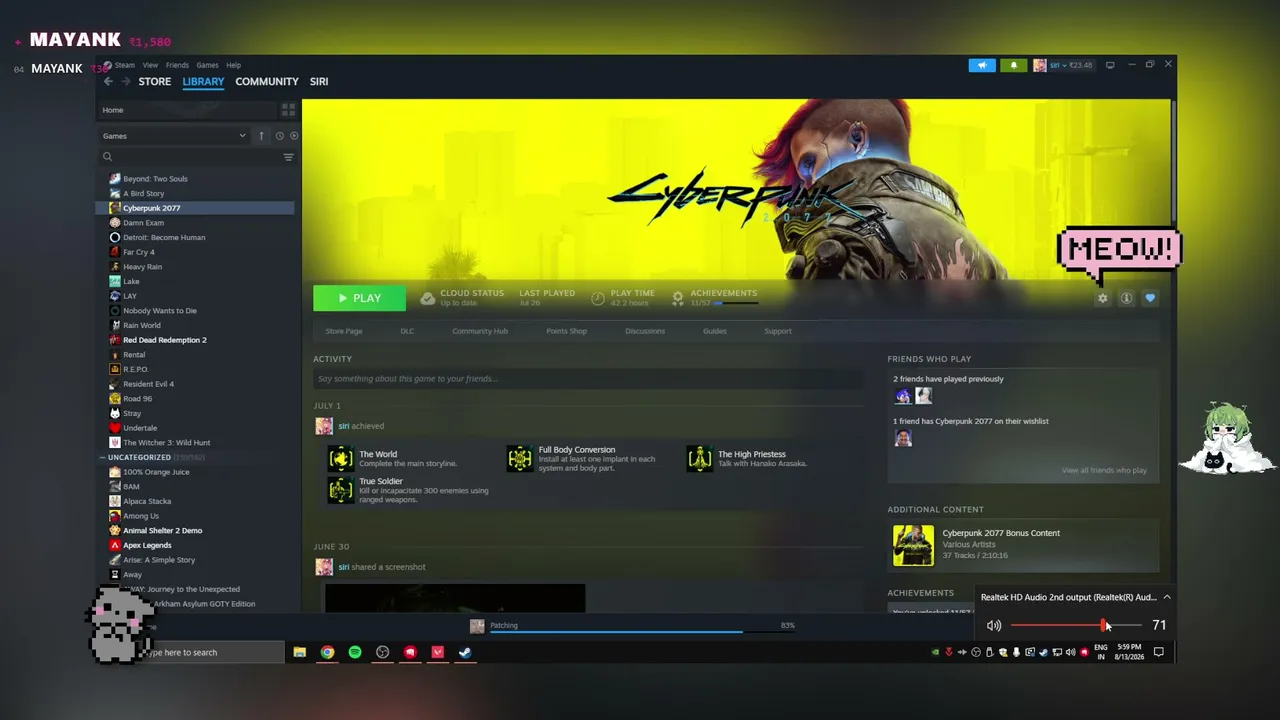The image size is (1280, 720).
Task: Open Cyberpunk 2077 settings gear
Action: (1102, 298)
